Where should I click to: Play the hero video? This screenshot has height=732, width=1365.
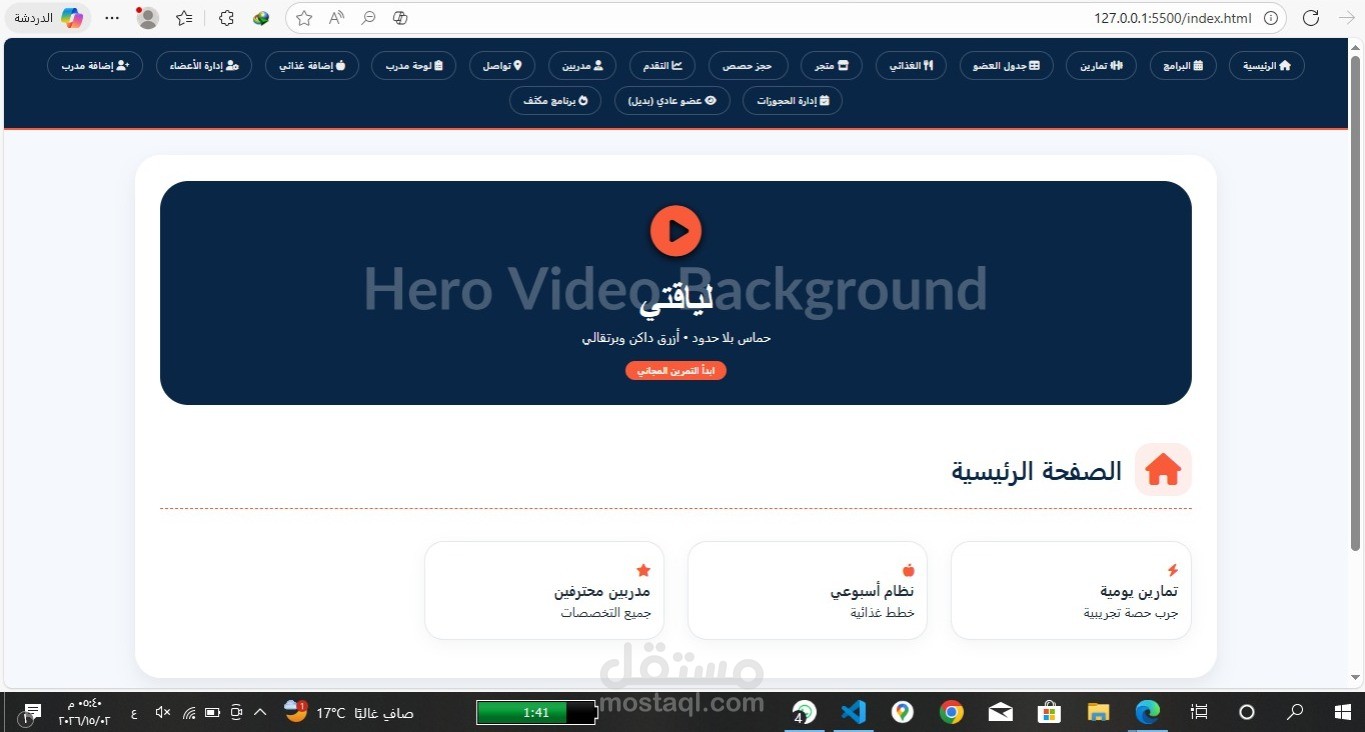pos(676,231)
